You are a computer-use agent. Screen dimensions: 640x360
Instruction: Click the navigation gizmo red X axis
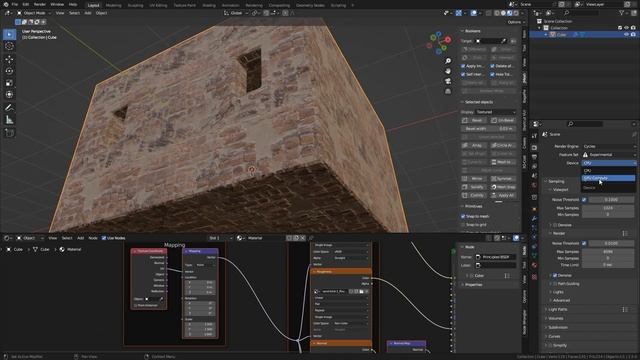pos(448,40)
